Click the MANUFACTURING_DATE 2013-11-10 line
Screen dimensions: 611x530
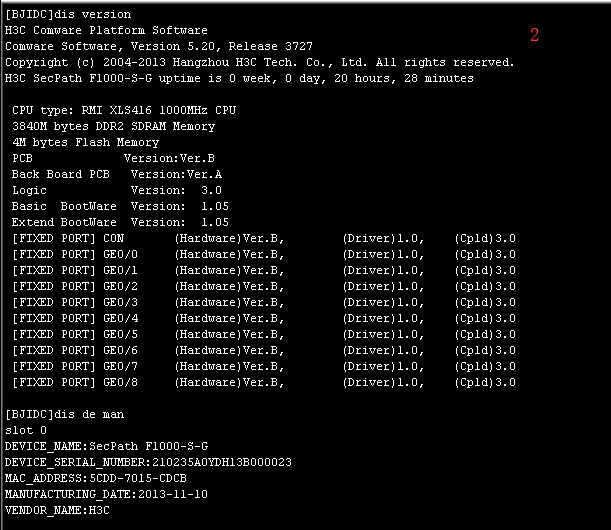click(x=106, y=494)
